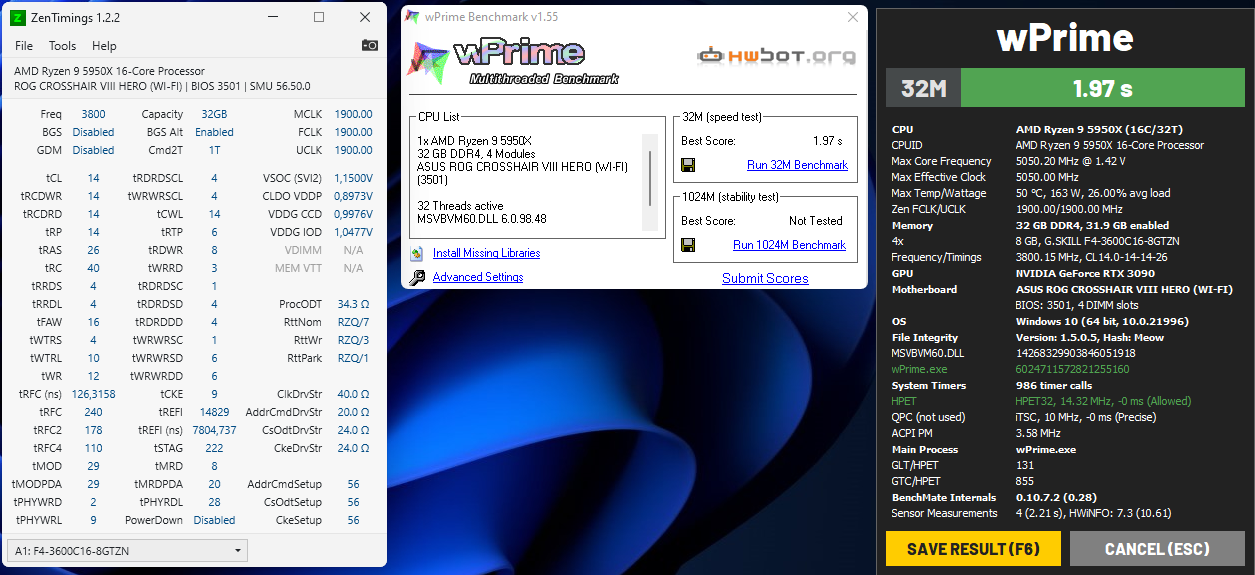Click the Max Core Frequency 5050.20 MHz value

[x=1070, y=161]
